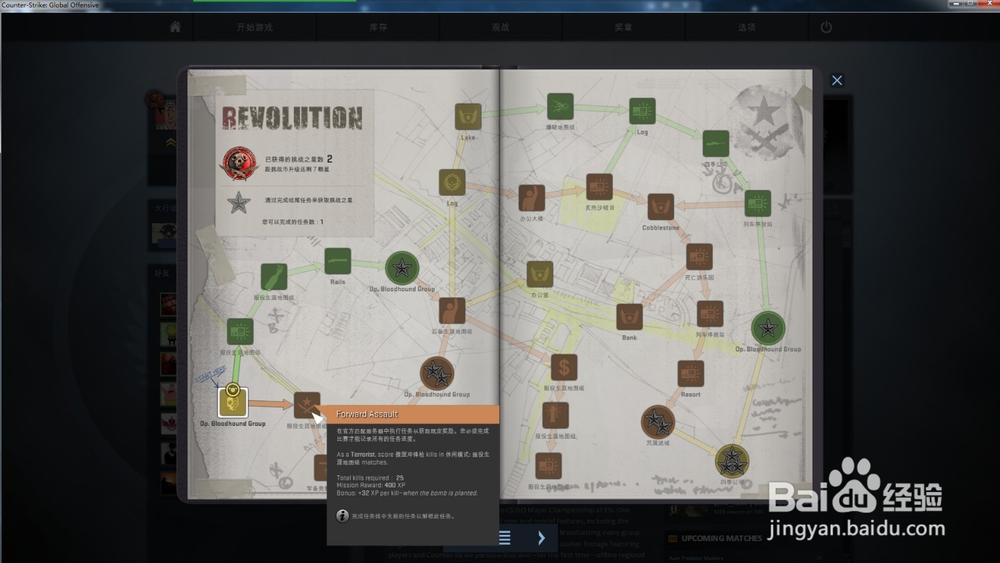Select the highlighted start Op. Bloodhound Group node
The image size is (1000, 563).
pos(232,402)
